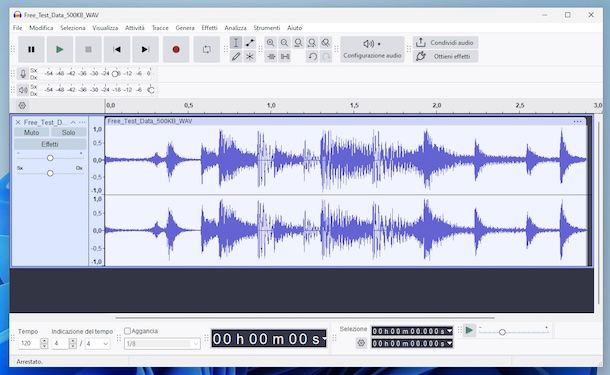The height and width of the screenshot is (375, 610).
Task: Enable the Aggancia checkbox
Action: tap(127, 331)
